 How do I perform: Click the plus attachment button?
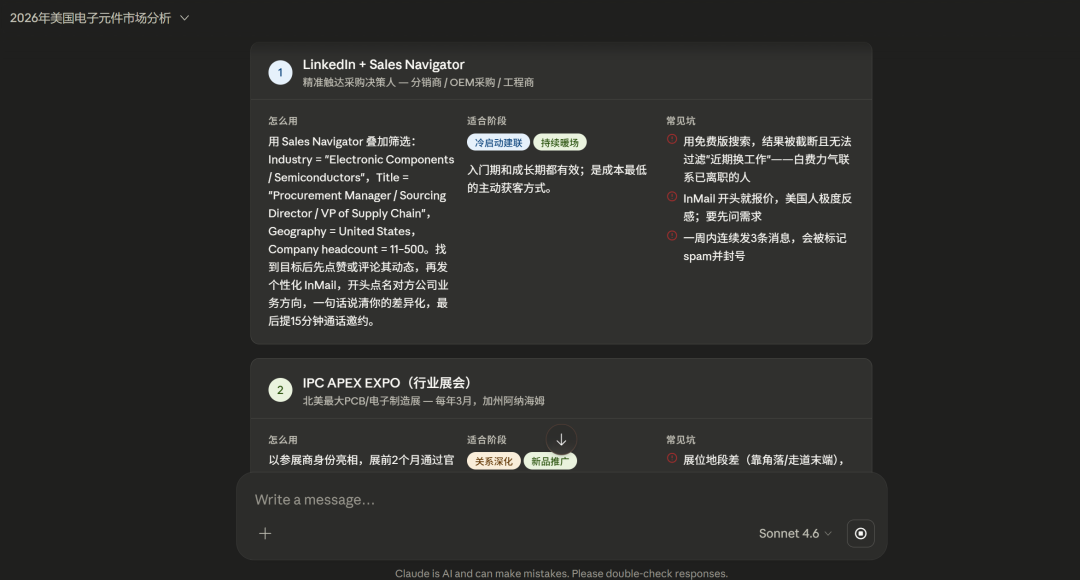click(x=265, y=533)
